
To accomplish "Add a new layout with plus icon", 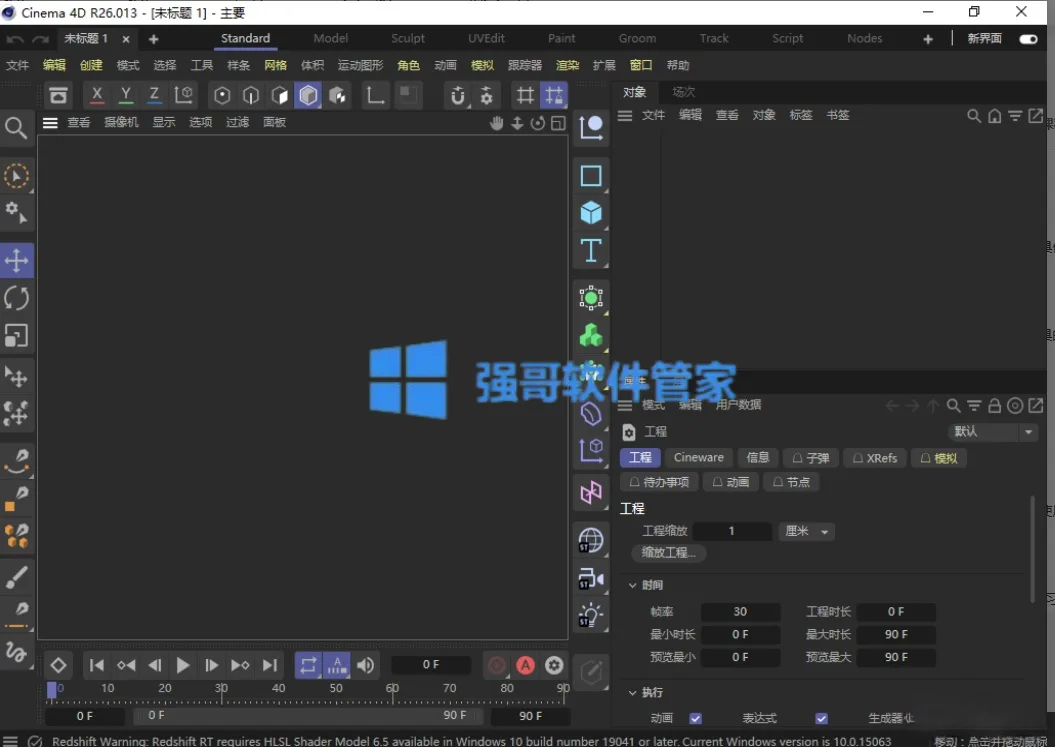I will (928, 39).
